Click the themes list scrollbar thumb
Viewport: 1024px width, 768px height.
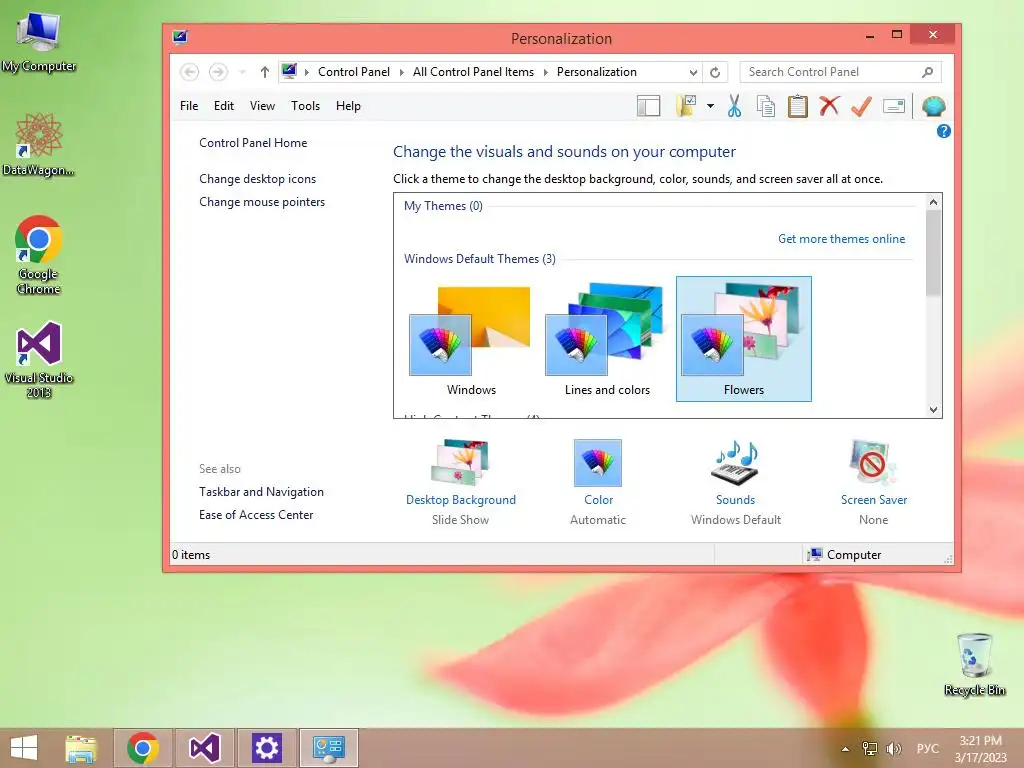click(933, 252)
